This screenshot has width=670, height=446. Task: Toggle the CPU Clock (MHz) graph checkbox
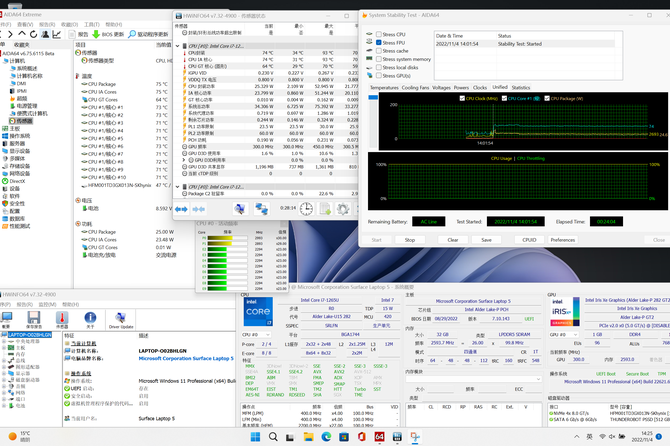(462, 98)
